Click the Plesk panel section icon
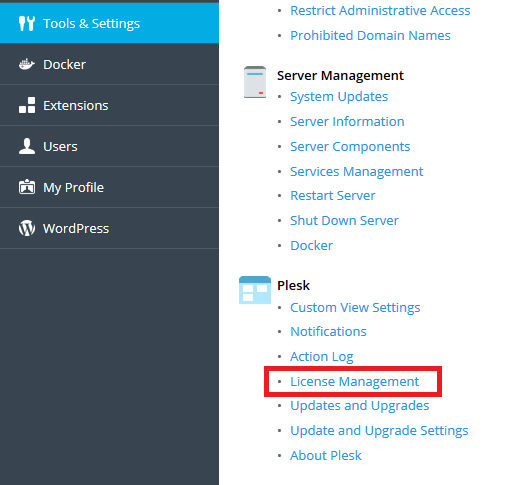Screen dimensions: 512x485 point(255,290)
